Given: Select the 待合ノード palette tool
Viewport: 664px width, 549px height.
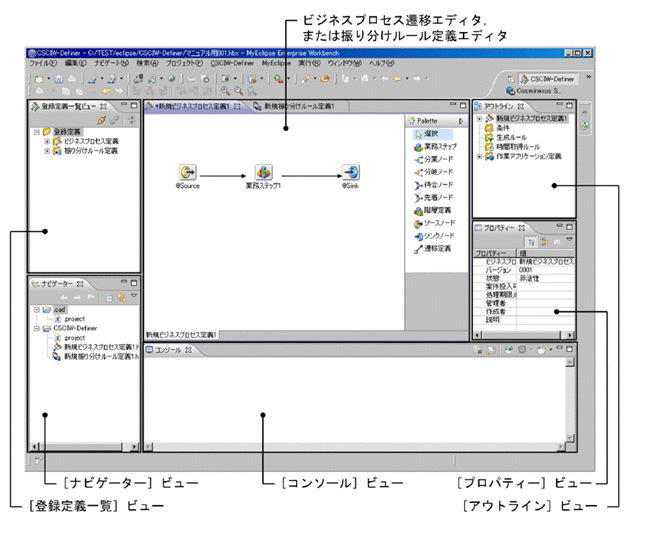Looking at the screenshot, I should [x=434, y=185].
